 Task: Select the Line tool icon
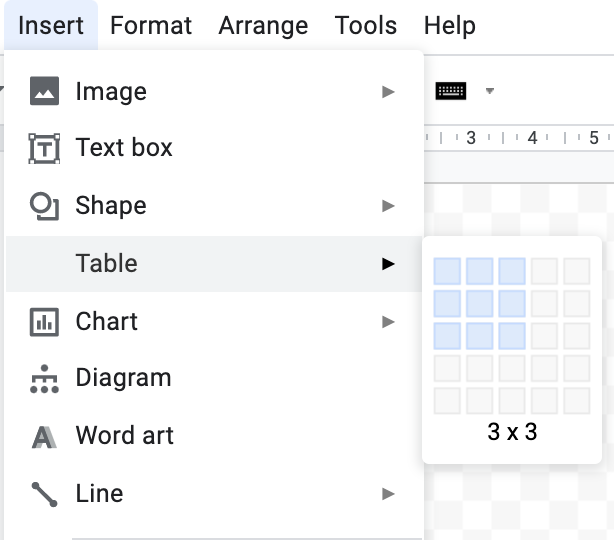click(44, 494)
